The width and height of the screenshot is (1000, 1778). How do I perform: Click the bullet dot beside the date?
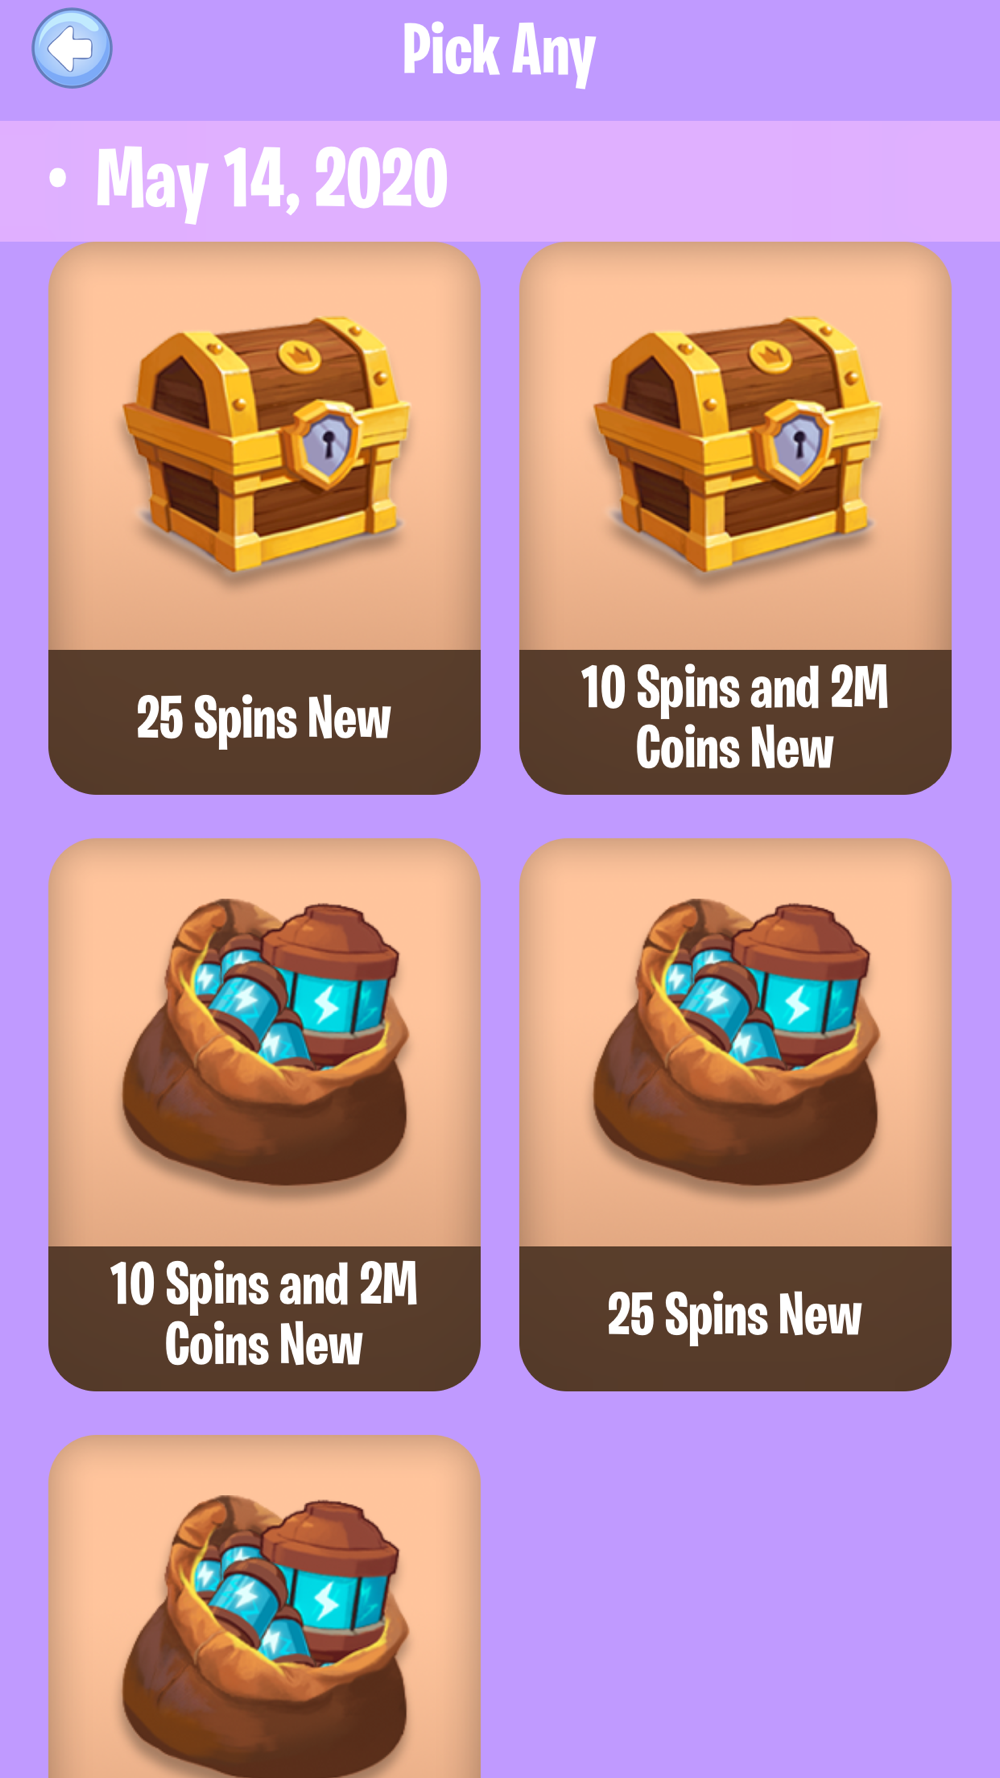58,179
